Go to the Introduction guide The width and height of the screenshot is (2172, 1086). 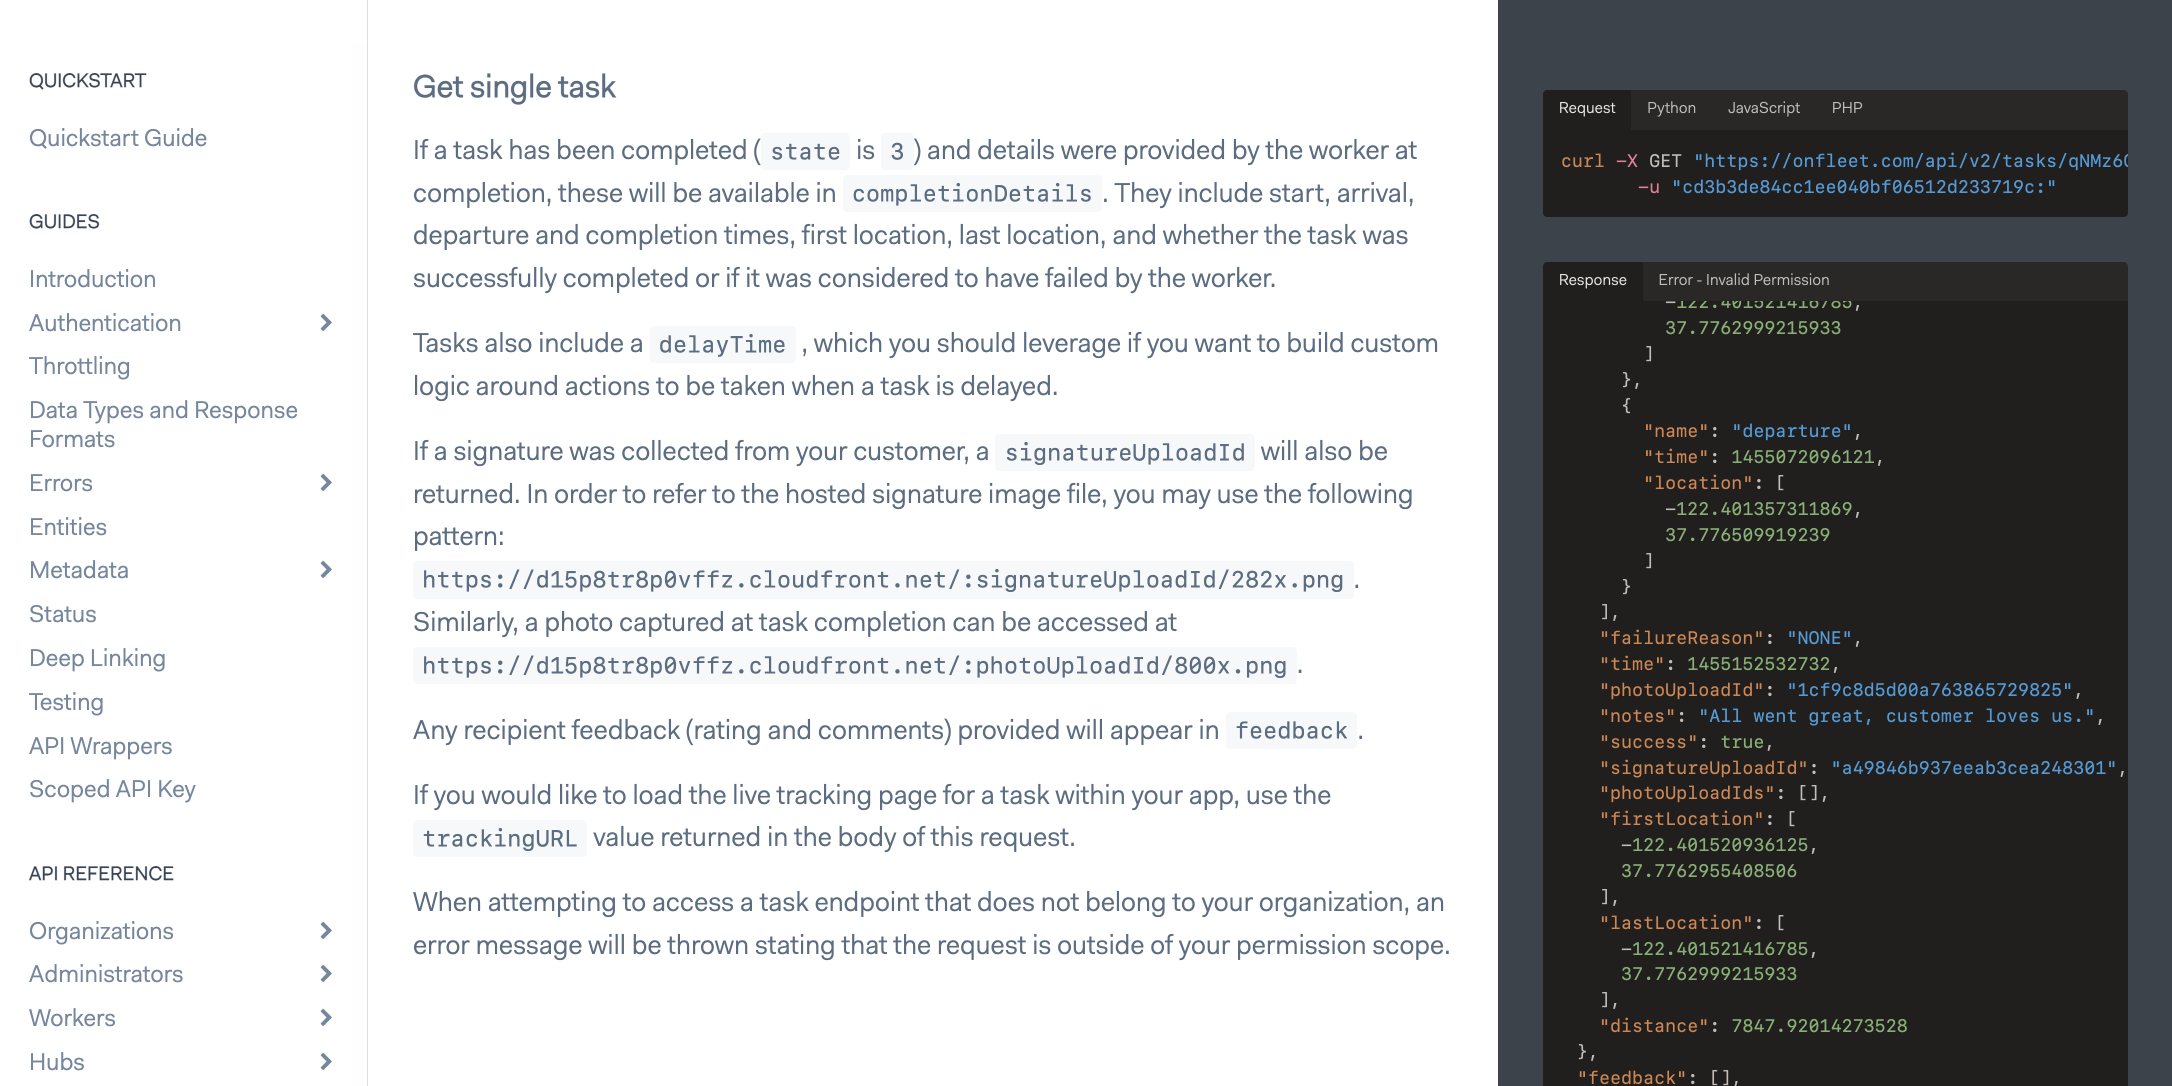coord(92,279)
